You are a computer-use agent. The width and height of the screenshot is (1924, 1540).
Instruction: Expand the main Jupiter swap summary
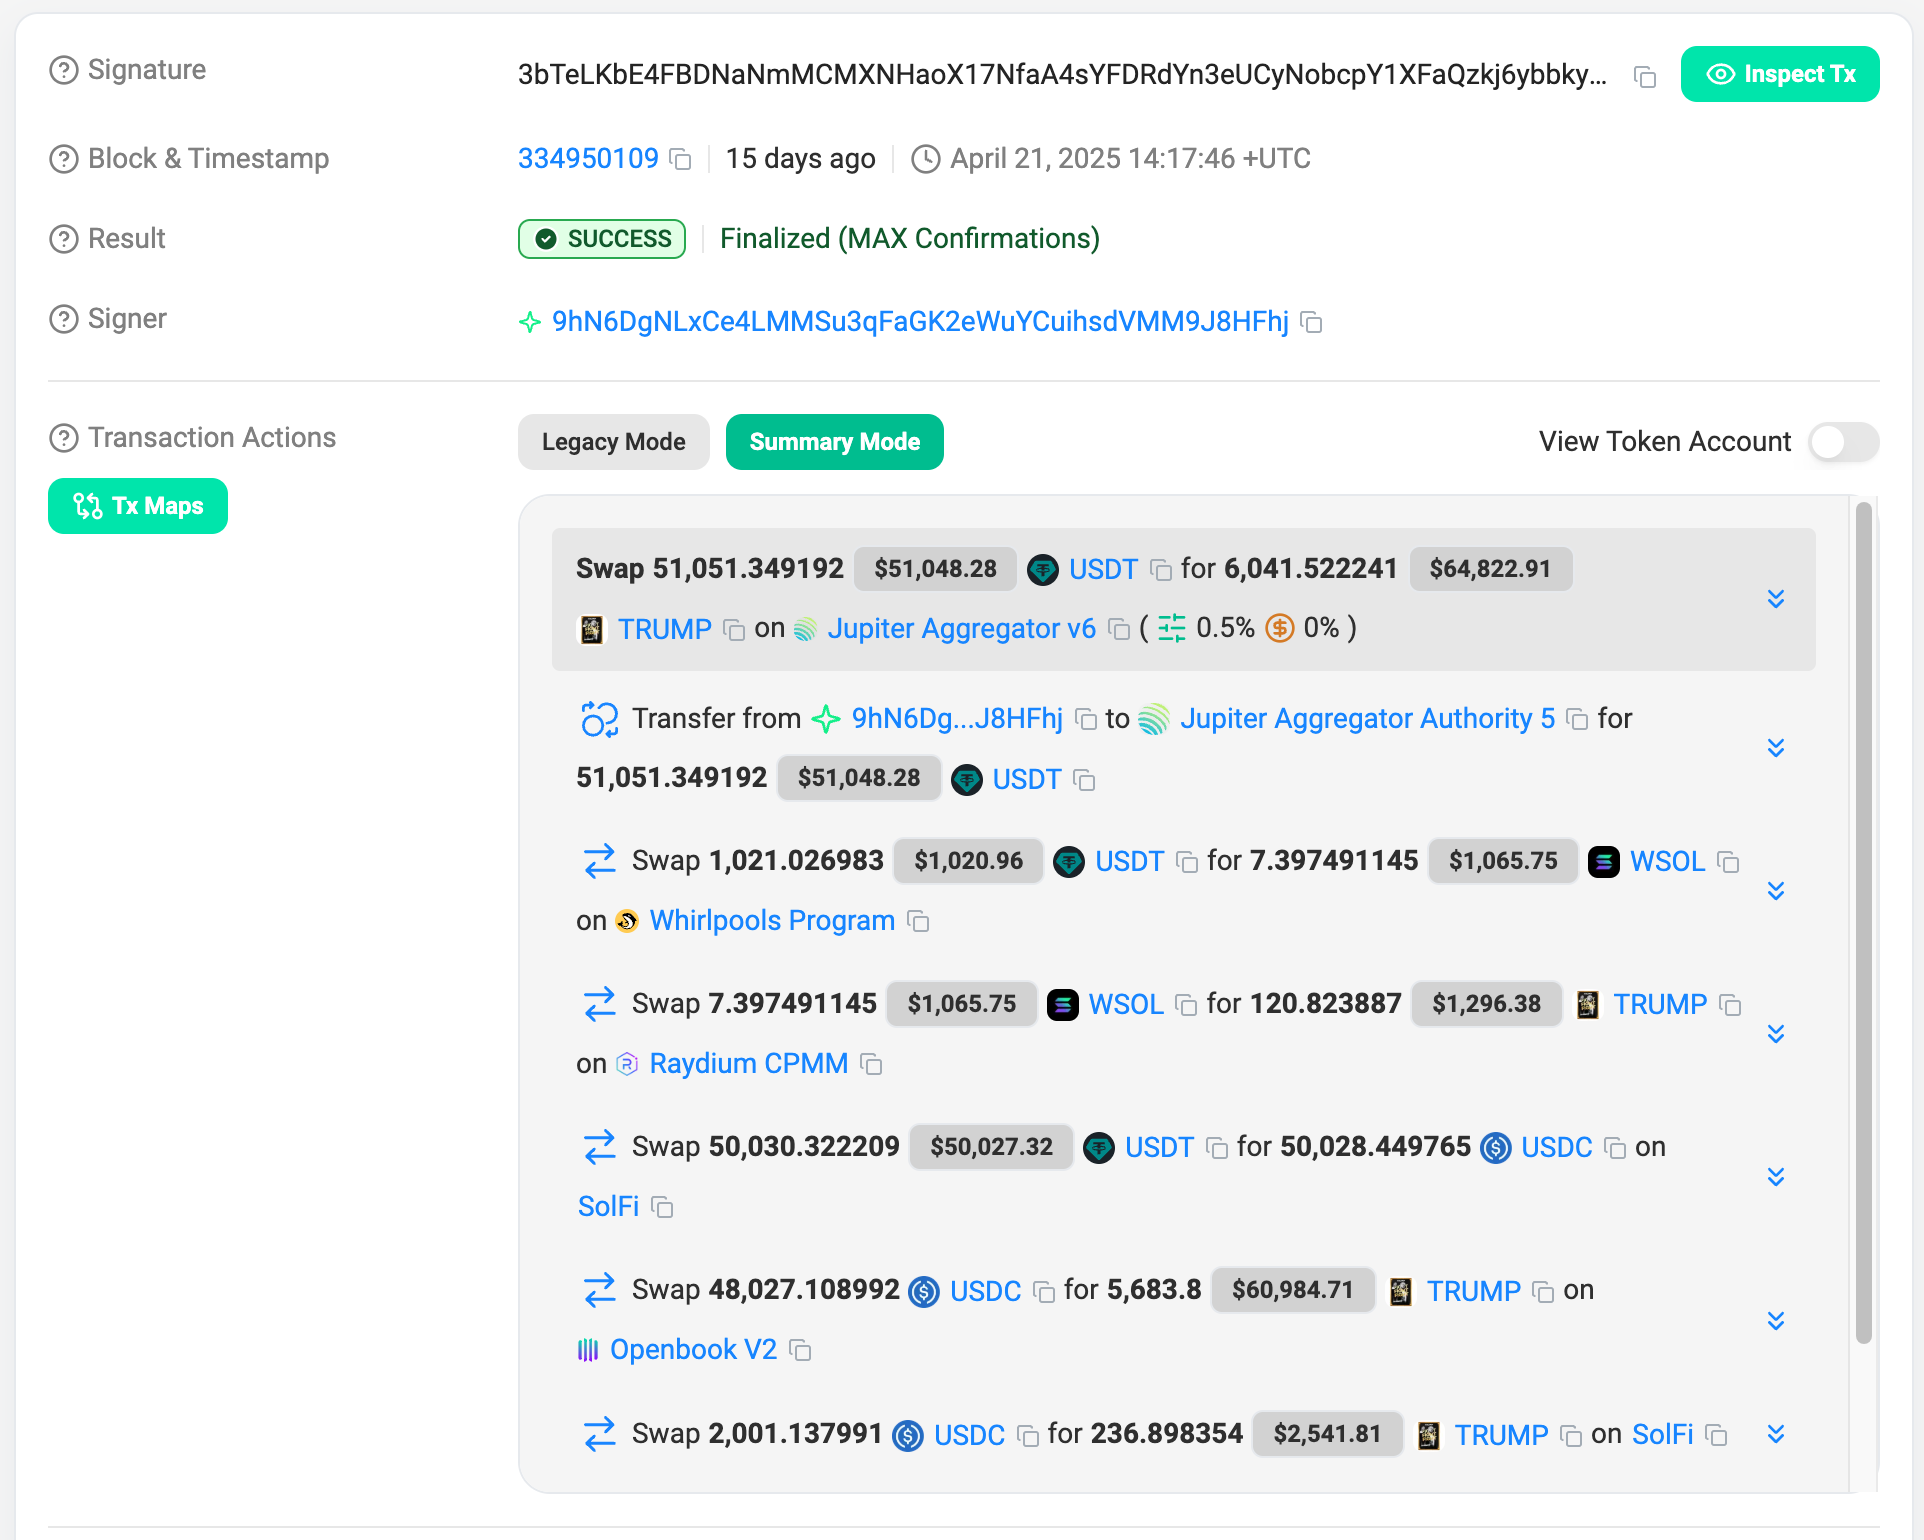[1776, 599]
